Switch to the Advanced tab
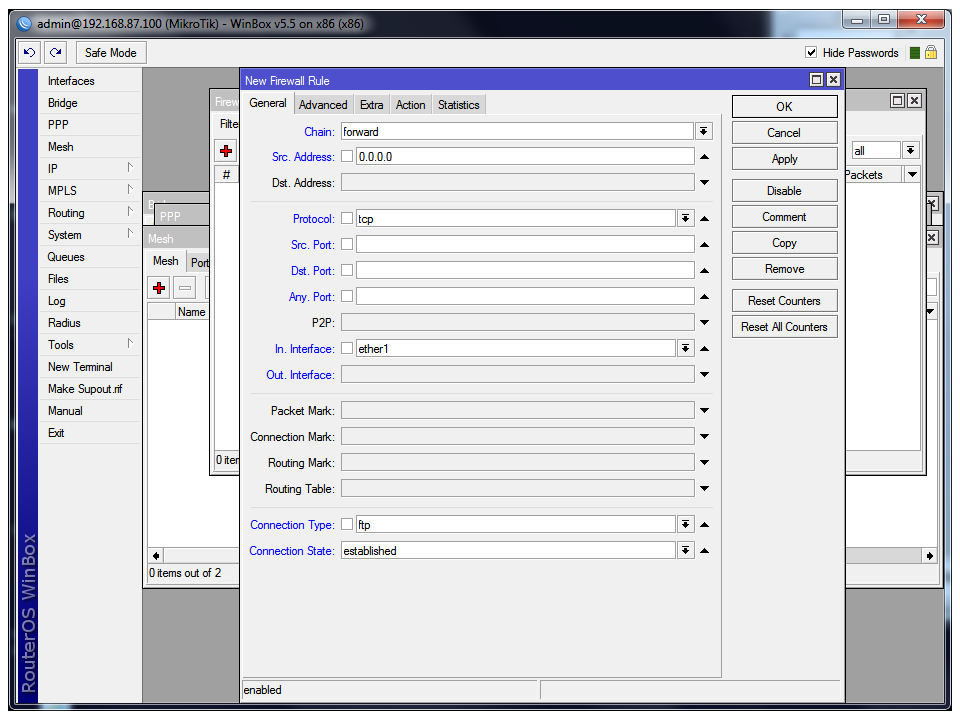 (323, 105)
